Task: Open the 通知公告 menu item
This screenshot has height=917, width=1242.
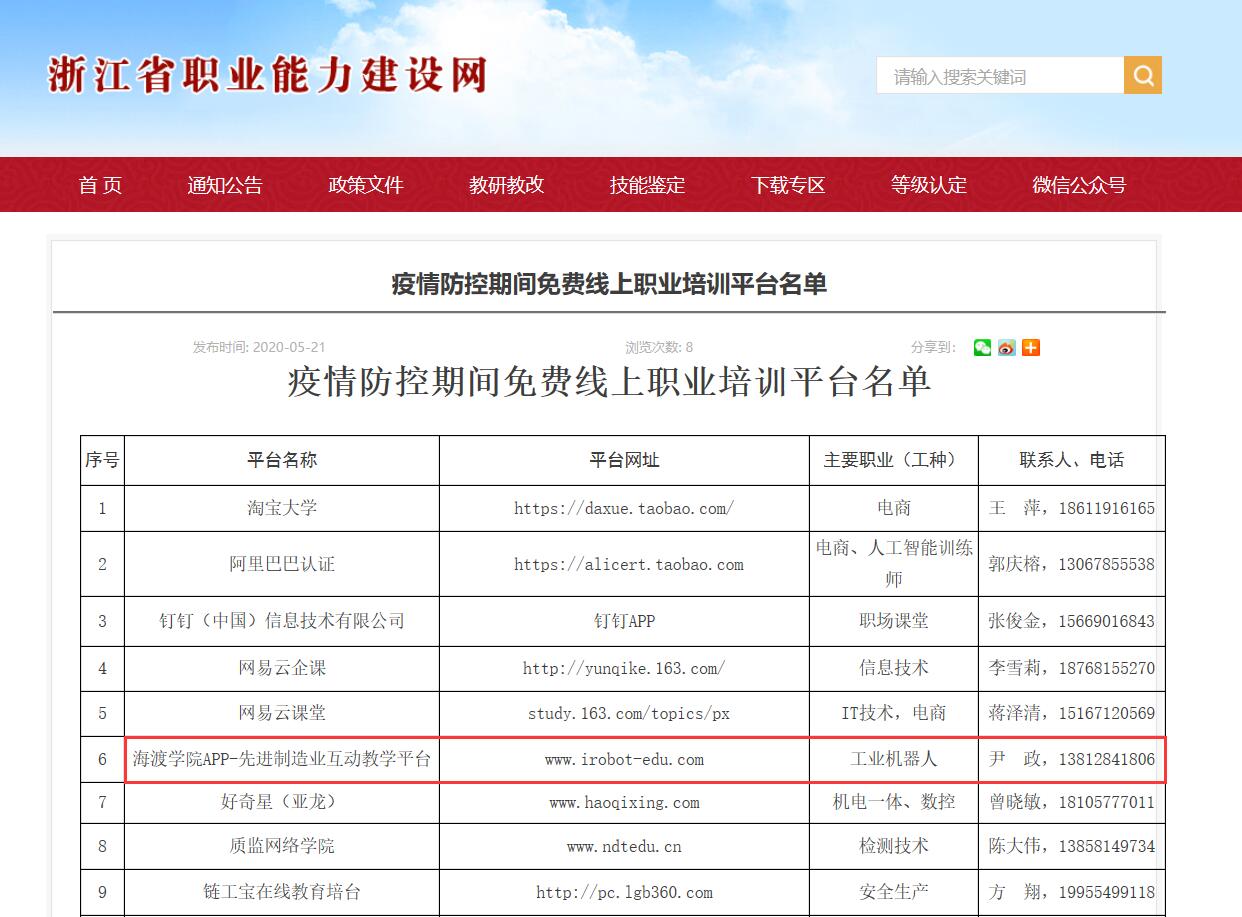Action: (x=225, y=185)
